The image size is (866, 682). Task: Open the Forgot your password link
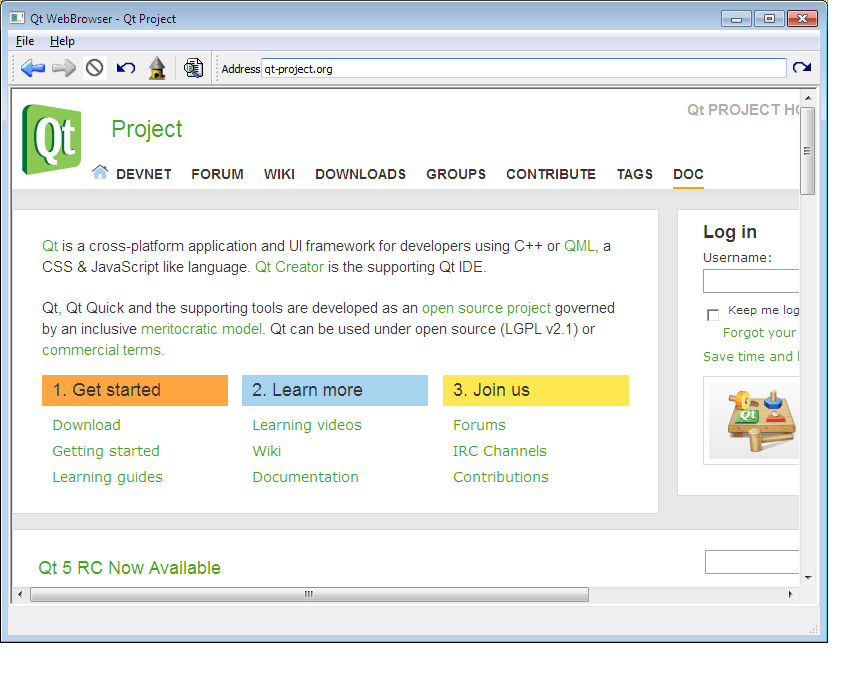click(x=758, y=333)
